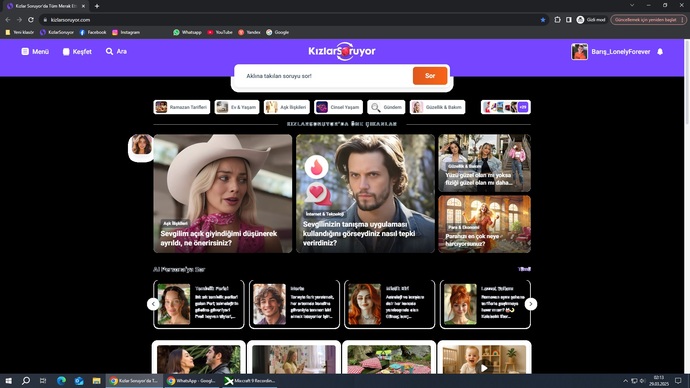This screenshot has width=690, height=388.
Task: Open the cowboy hat featured question
Action: click(223, 194)
